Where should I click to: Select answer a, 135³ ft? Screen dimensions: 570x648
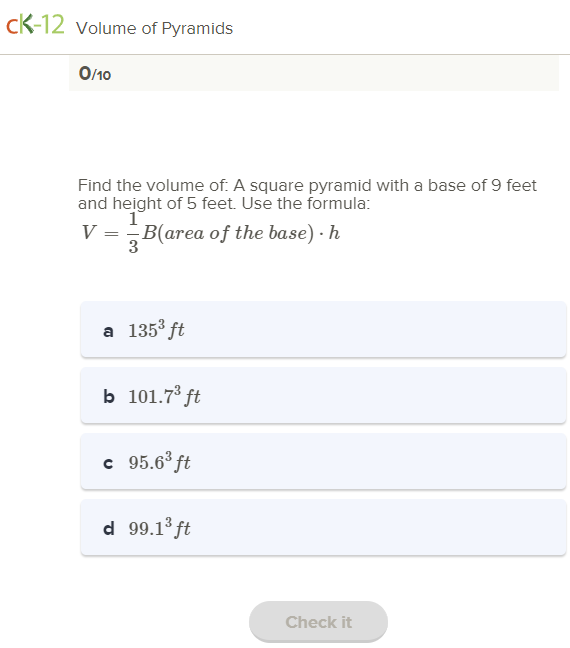323,329
